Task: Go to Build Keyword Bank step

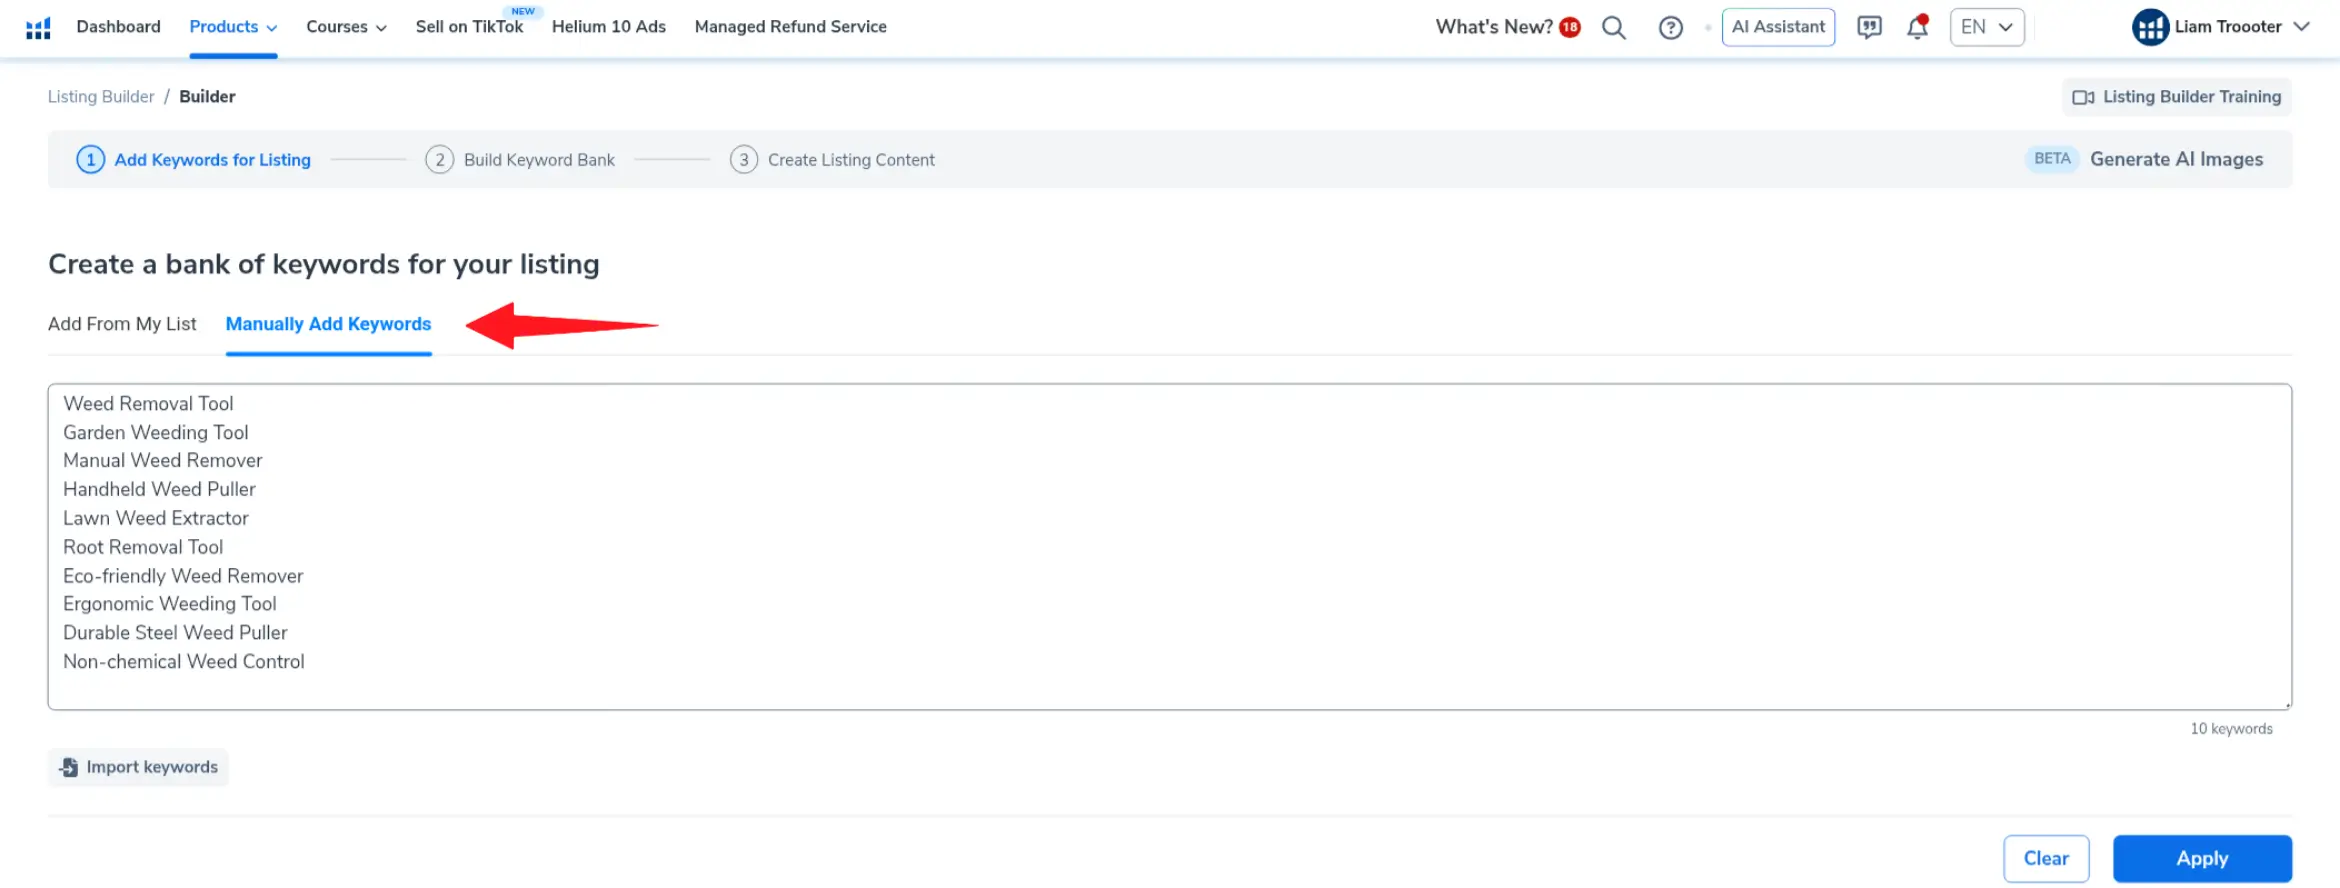Action: point(539,160)
